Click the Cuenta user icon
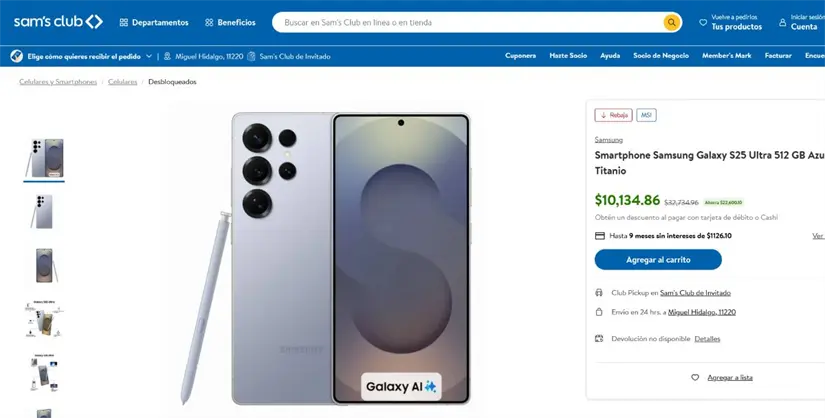 (x=783, y=22)
